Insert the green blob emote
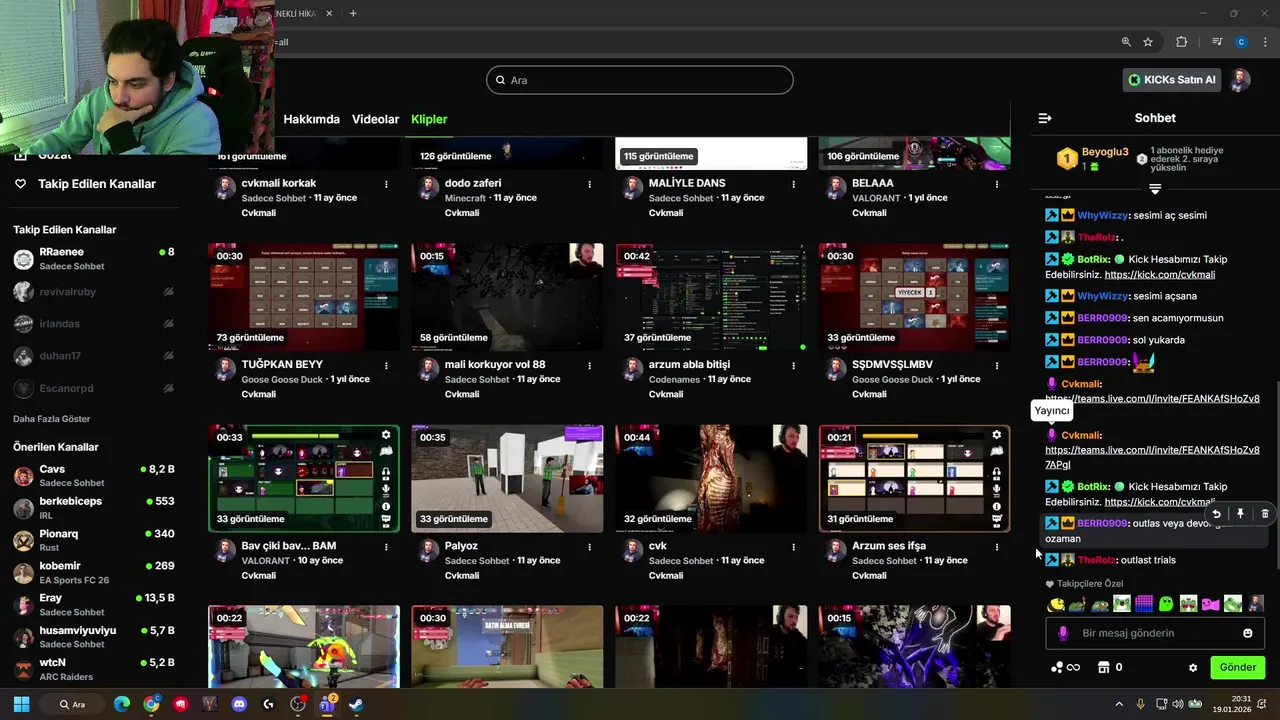 (1166, 604)
